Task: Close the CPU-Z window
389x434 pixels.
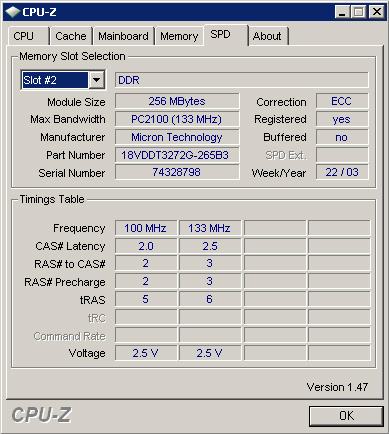Action: click(x=377, y=12)
